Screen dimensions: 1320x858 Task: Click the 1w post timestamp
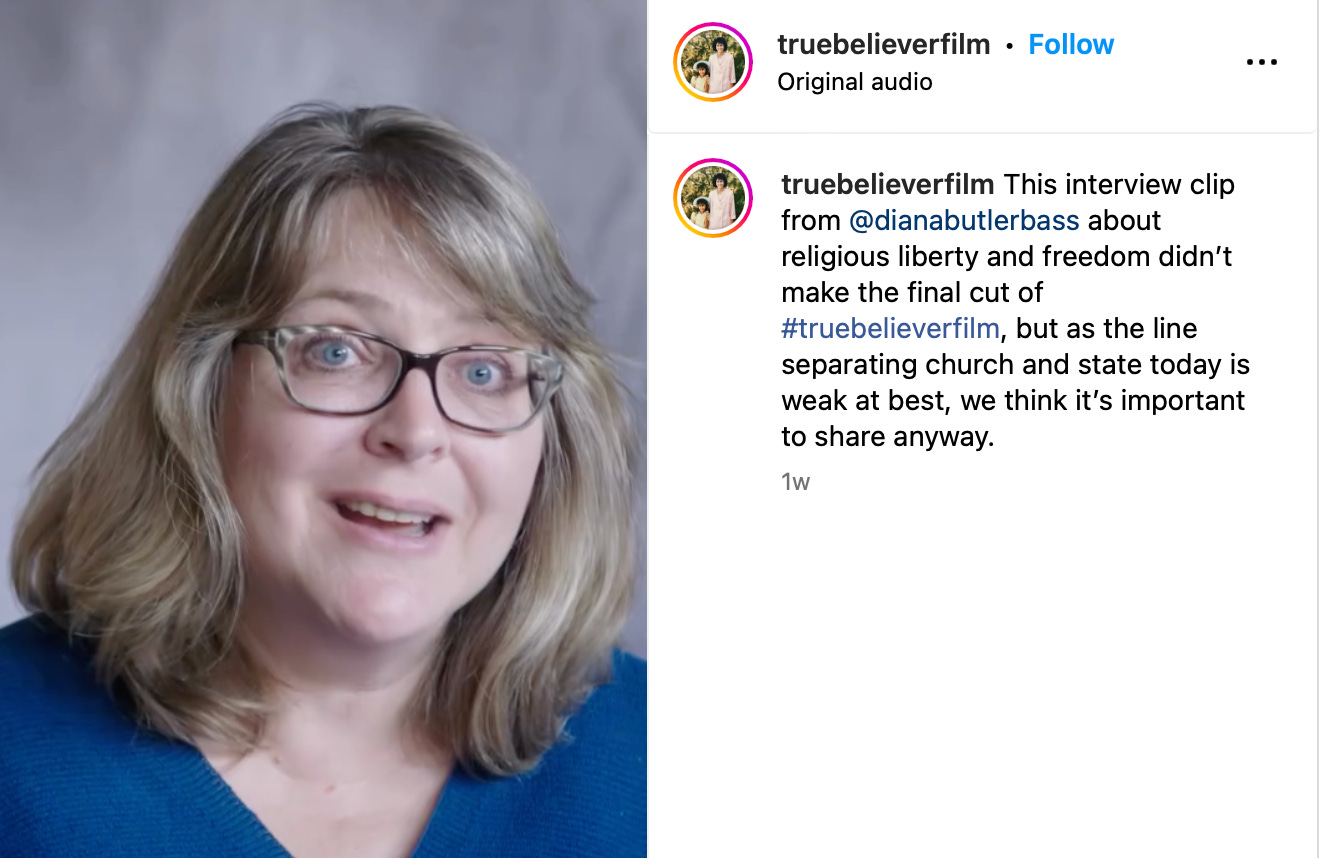pos(796,482)
